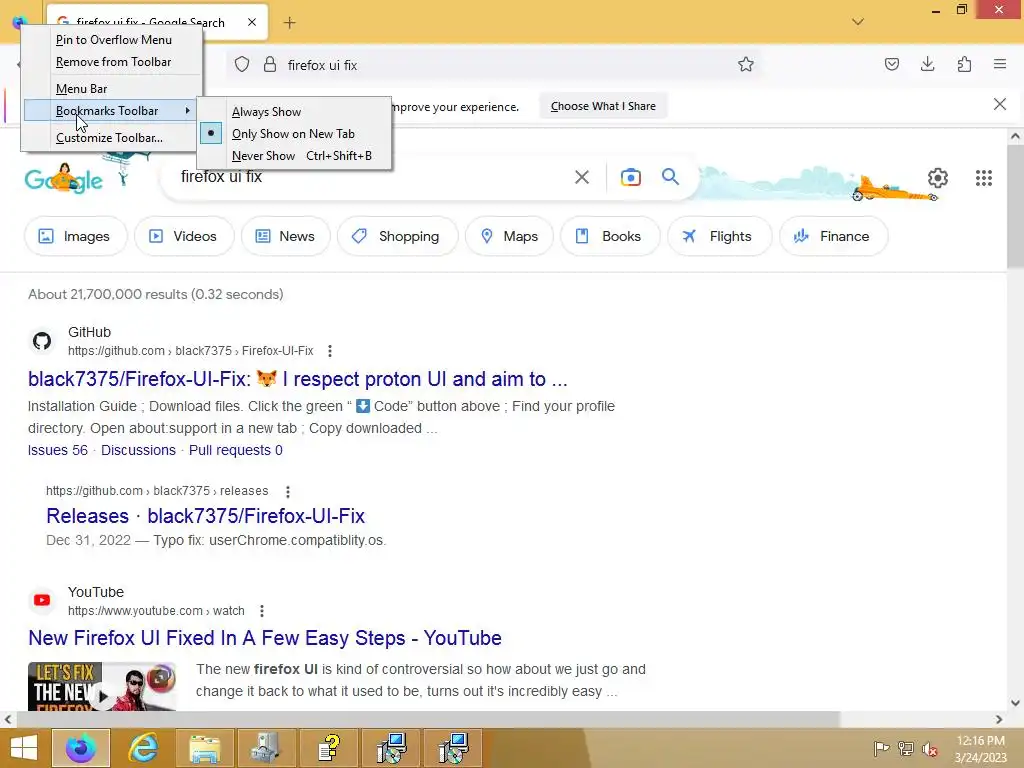Toggle the Menu Bar entry
1024x768 pixels.
click(x=112, y=88)
